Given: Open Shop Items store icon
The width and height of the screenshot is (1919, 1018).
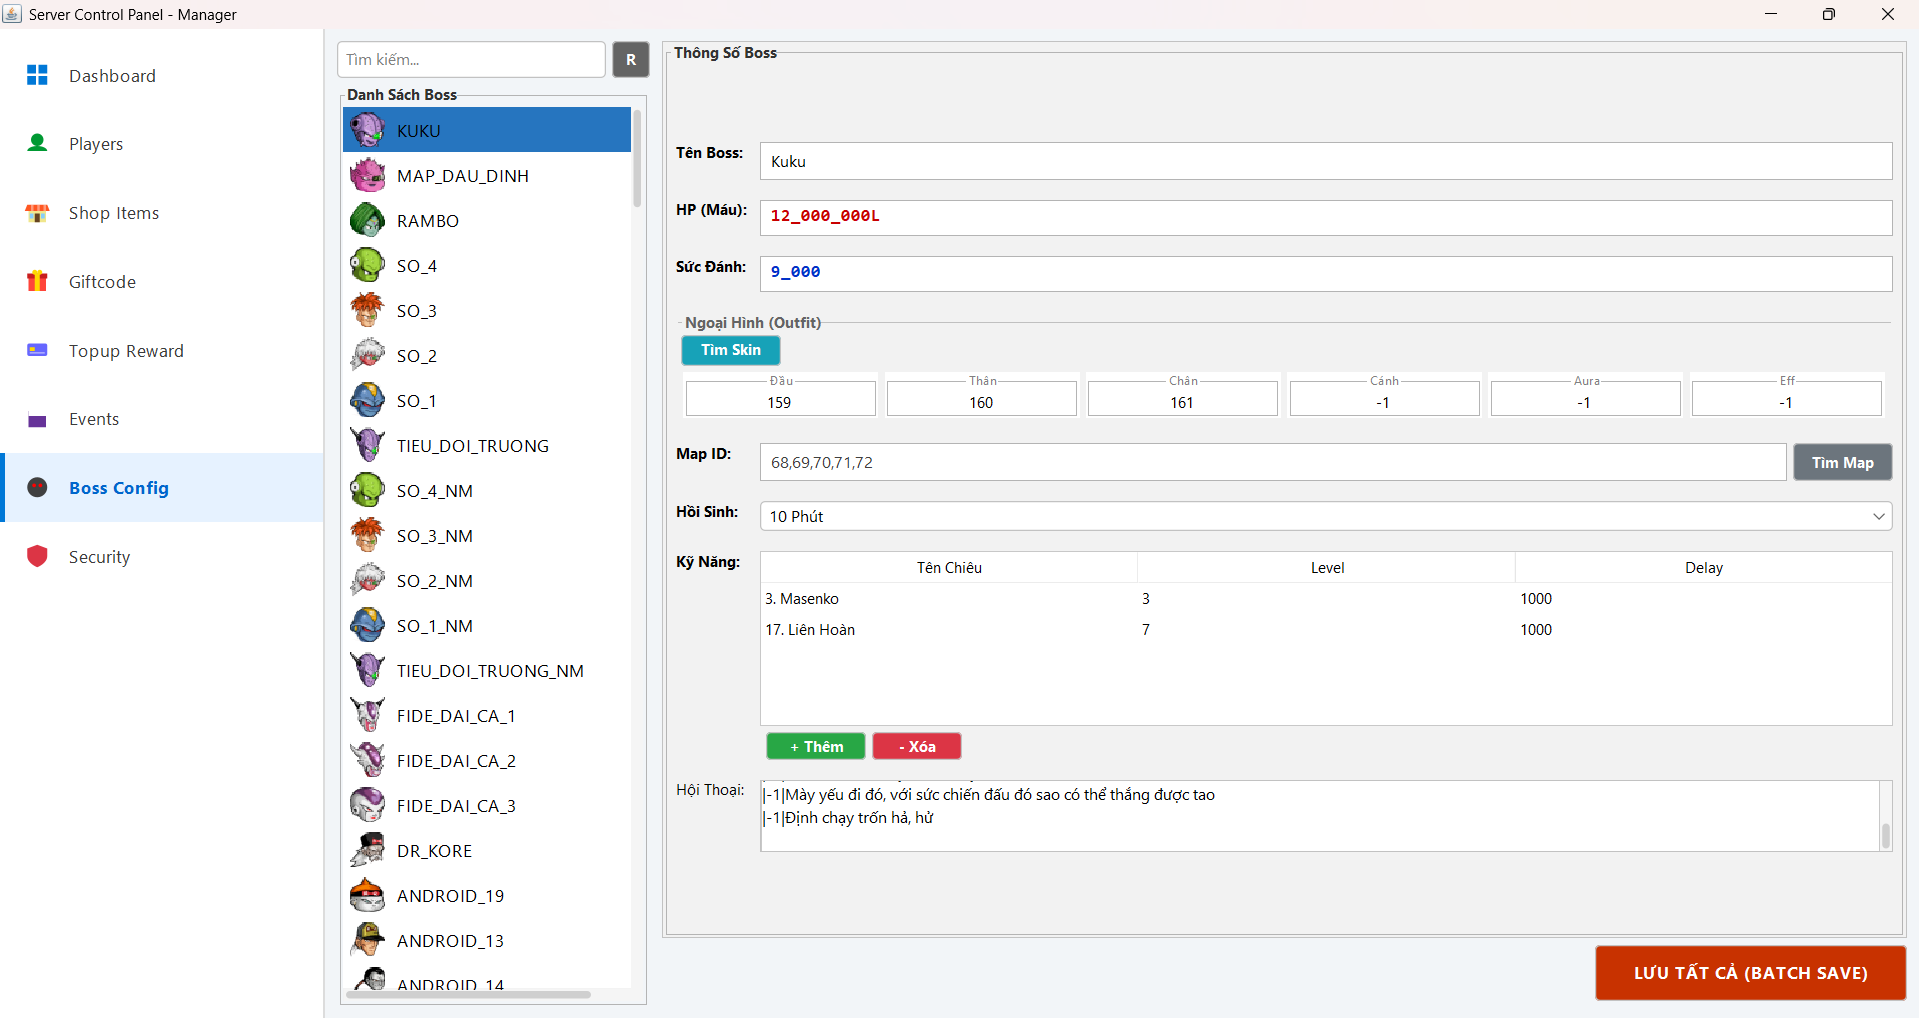Looking at the screenshot, I should [37, 213].
